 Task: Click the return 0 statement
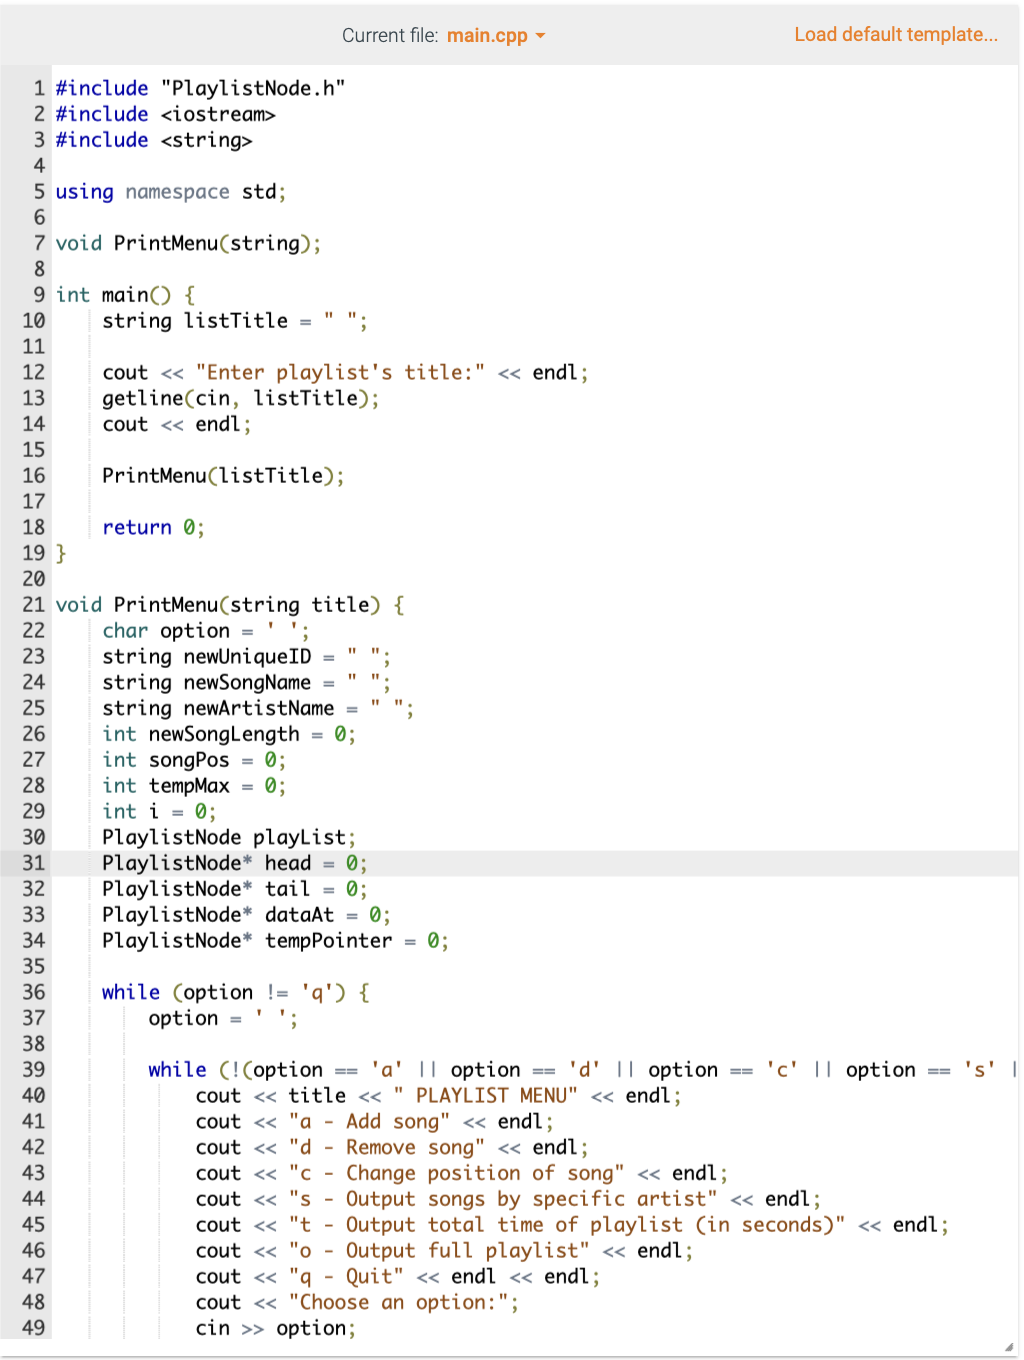(153, 527)
